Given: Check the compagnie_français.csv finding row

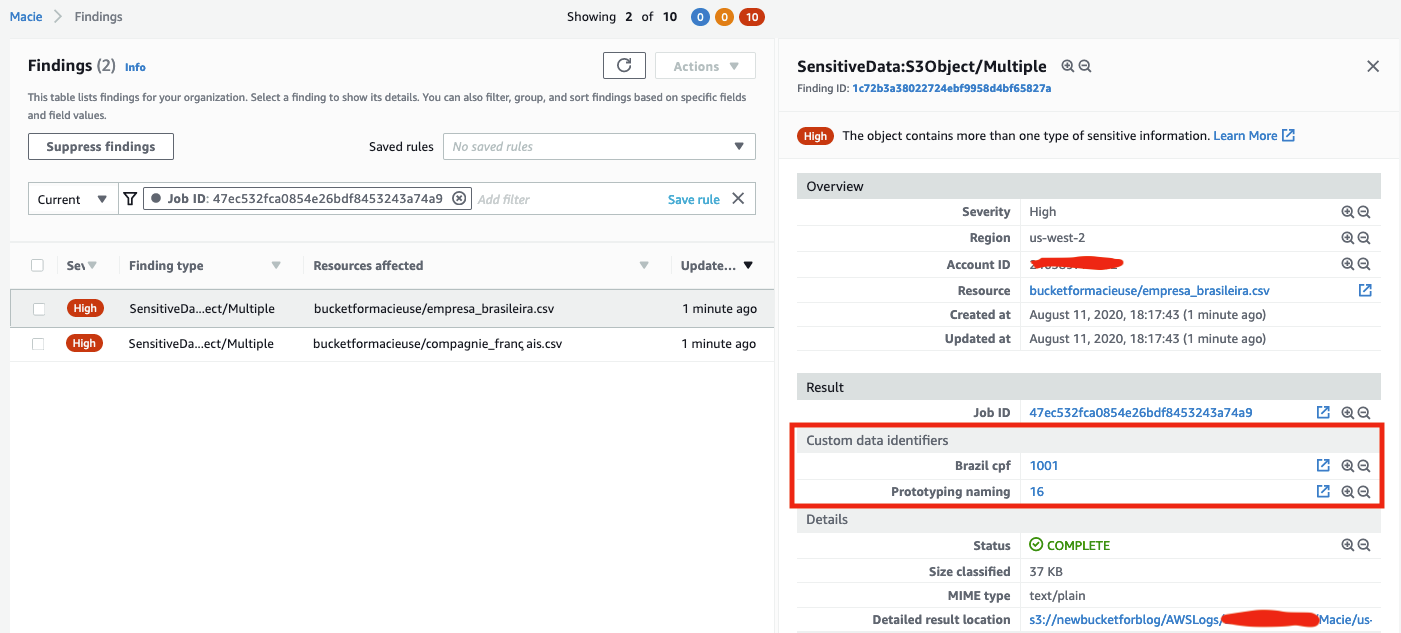Looking at the screenshot, I should (x=38, y=344).
